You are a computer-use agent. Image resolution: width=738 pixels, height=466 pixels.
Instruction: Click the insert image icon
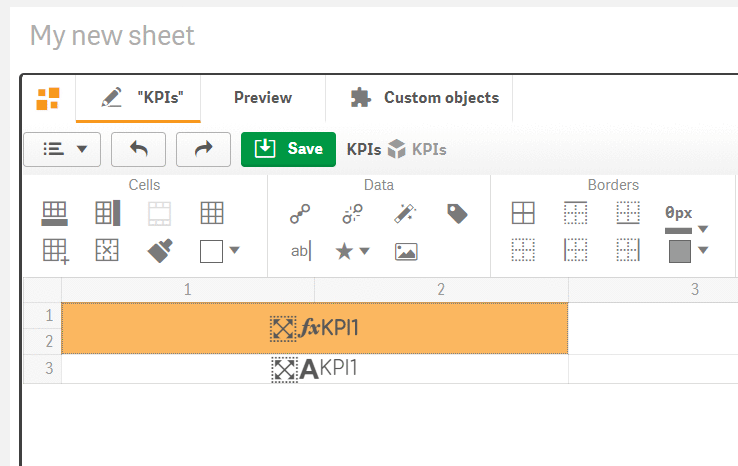pos(405,251)
